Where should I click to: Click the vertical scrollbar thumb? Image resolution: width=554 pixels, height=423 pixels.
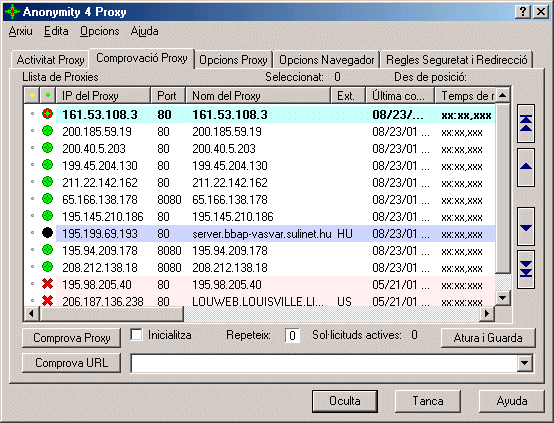click(502, 188)
